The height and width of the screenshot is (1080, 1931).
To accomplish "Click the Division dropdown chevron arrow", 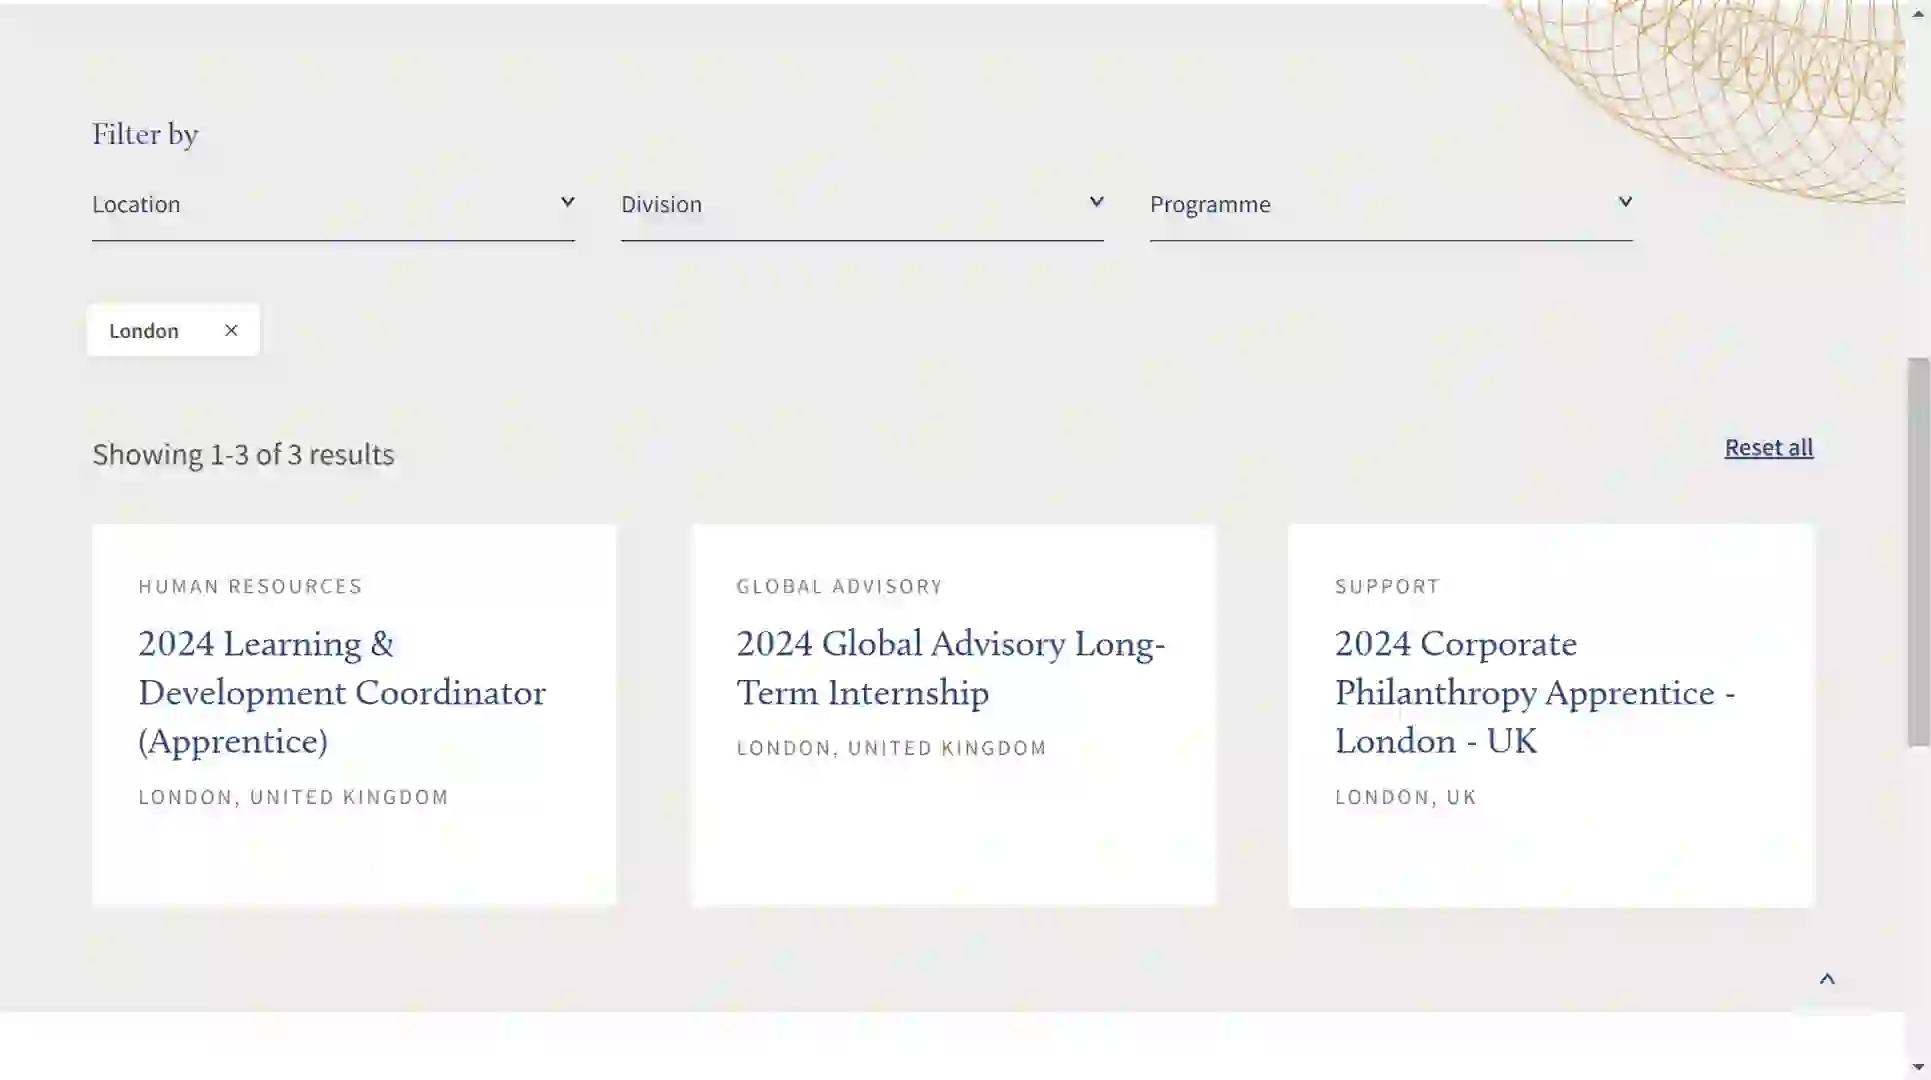I will [1096, 202].
